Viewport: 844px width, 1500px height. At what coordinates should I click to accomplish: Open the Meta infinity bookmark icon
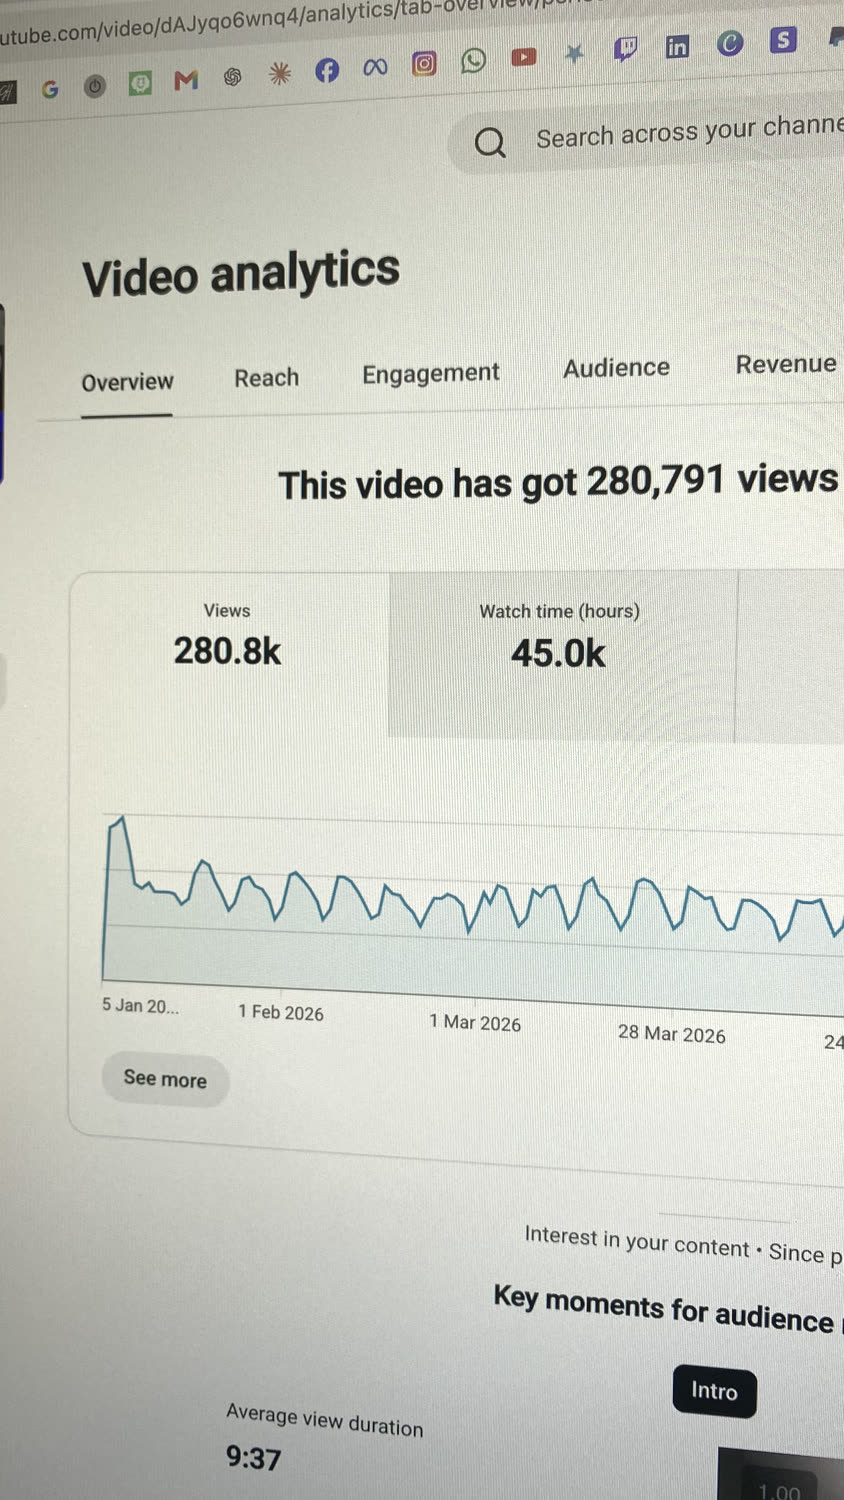375,67
